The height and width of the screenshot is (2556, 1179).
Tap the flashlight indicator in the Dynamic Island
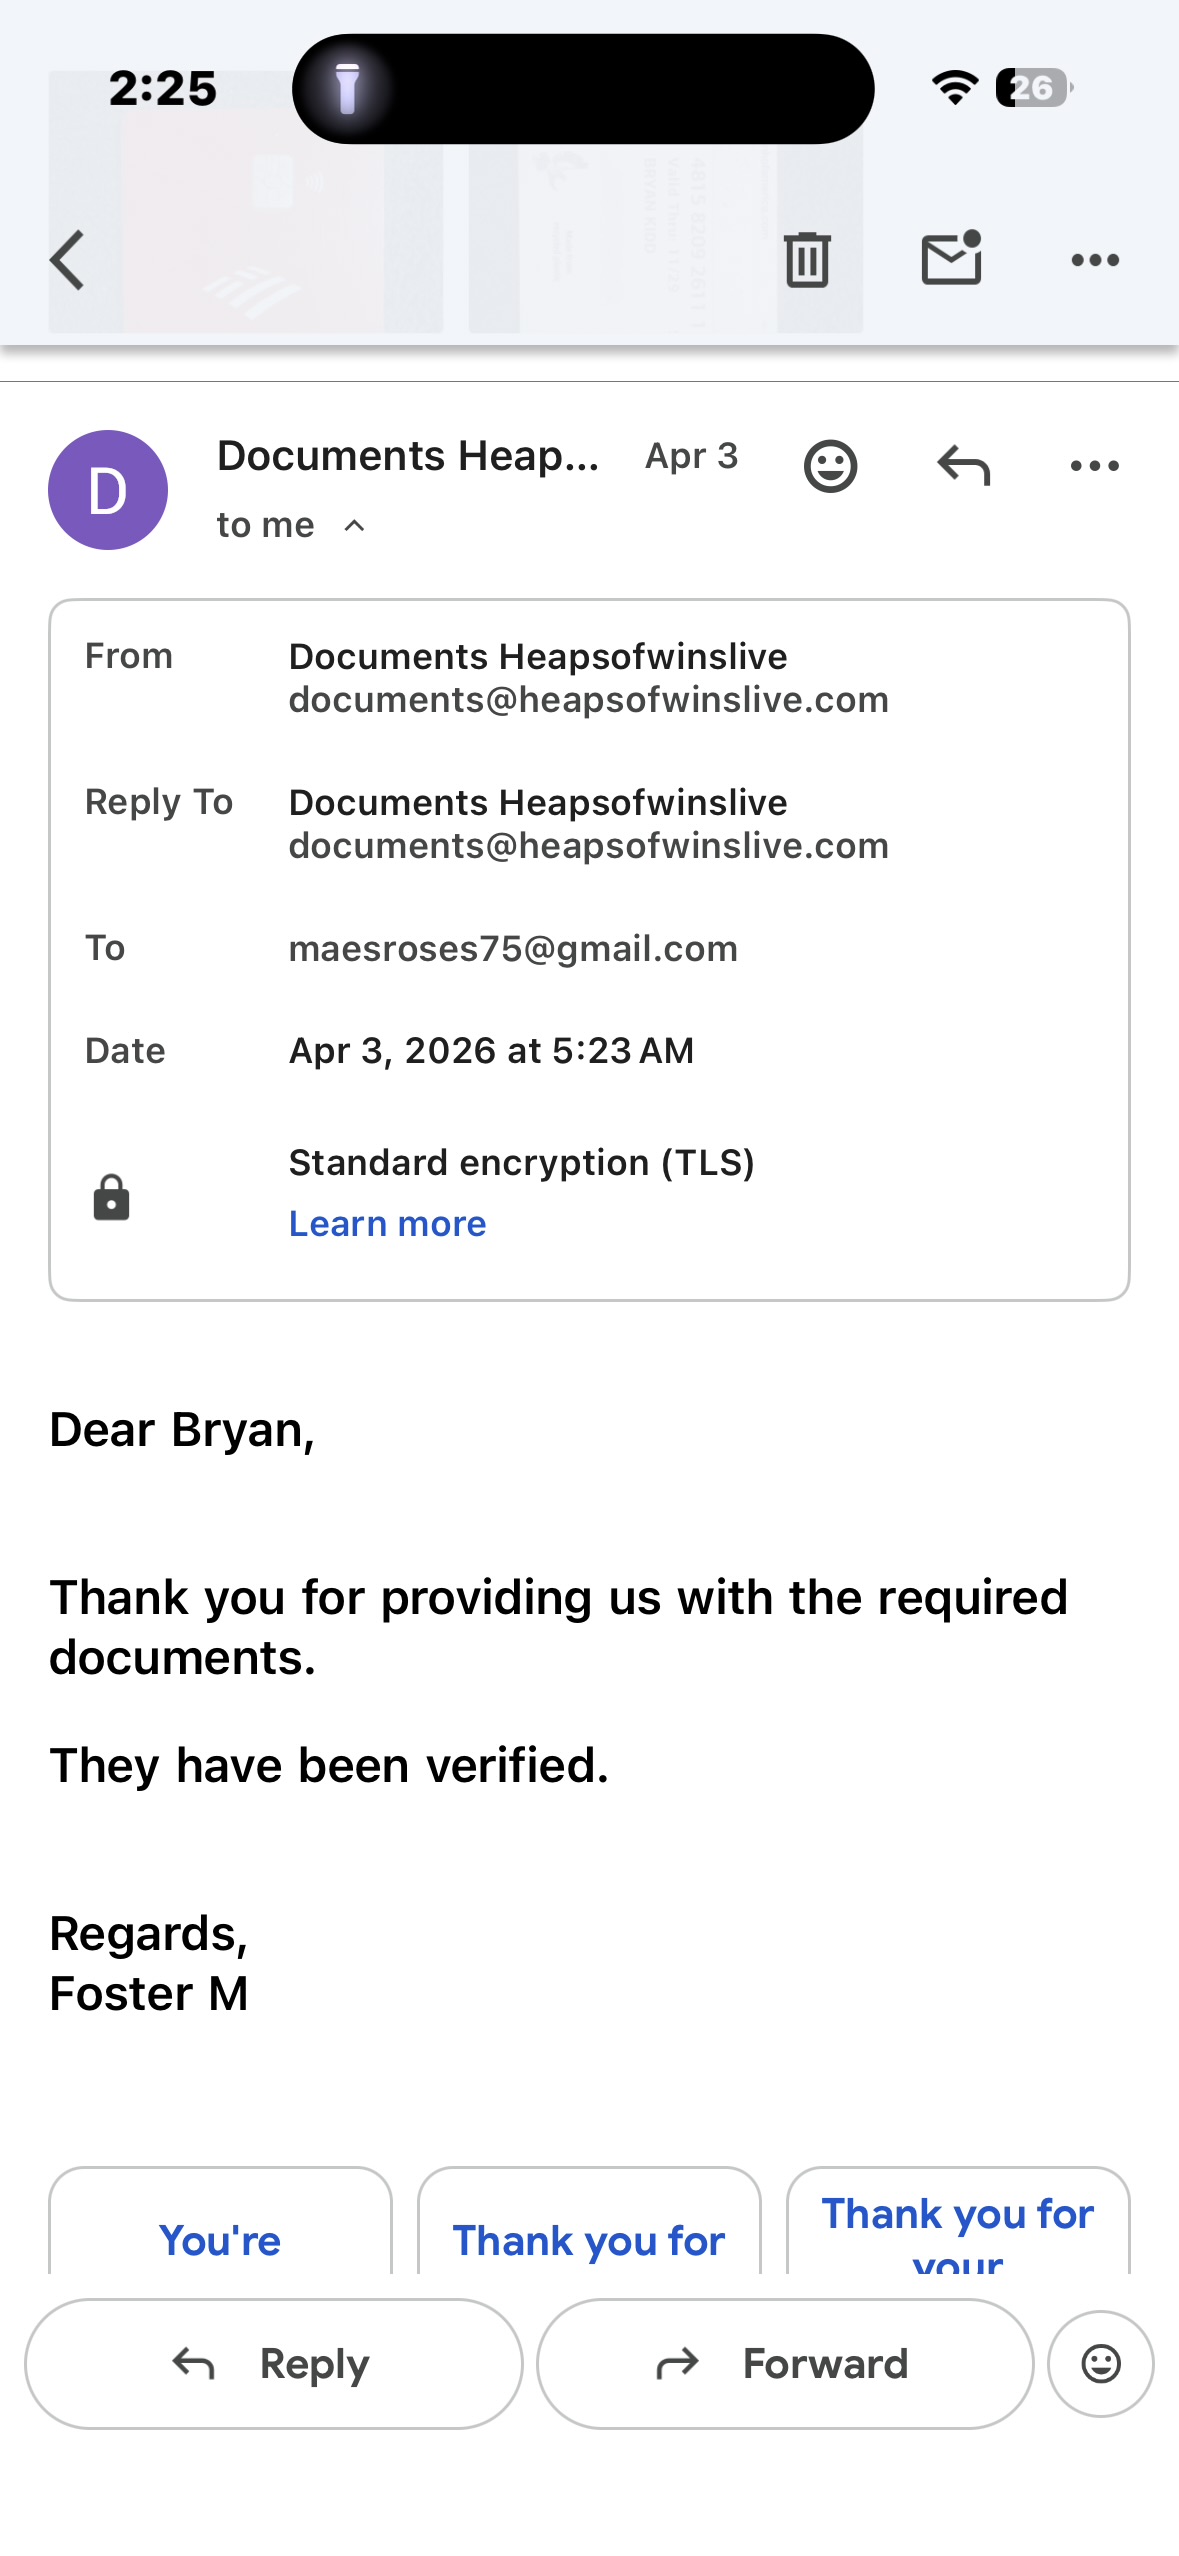[x=347, y=89]
